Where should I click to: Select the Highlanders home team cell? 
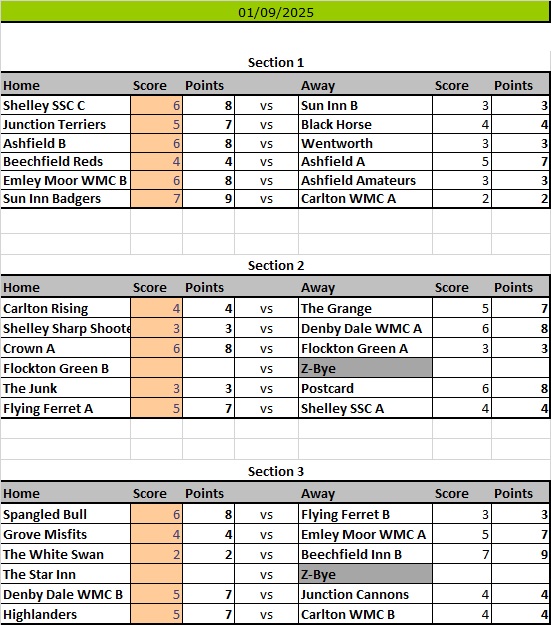[66, 614]
